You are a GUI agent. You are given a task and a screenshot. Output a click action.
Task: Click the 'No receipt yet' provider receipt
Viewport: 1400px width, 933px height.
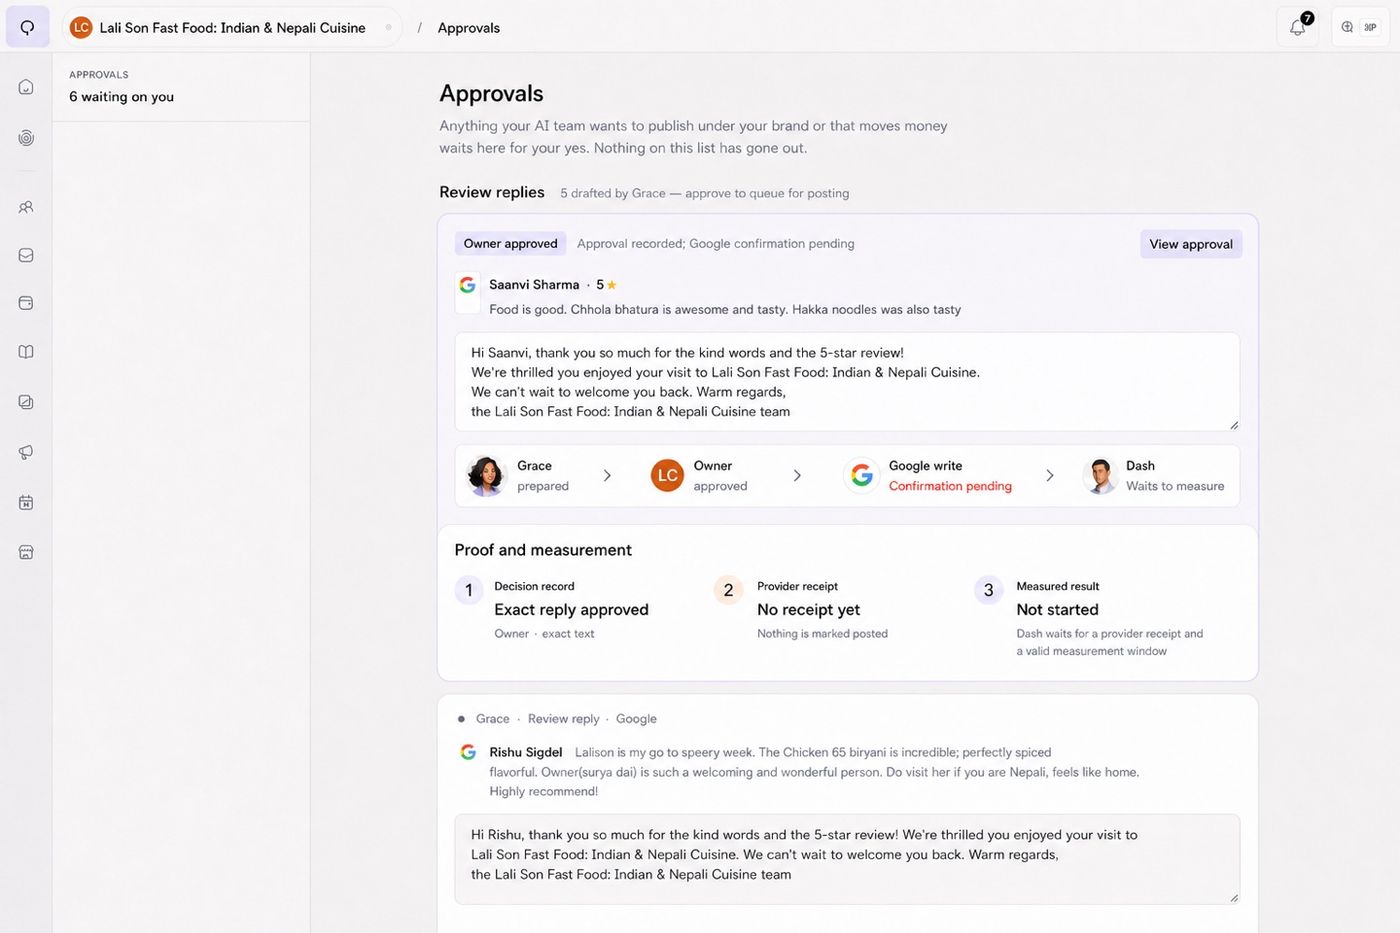pyautogui.click(x=808, y=610)
